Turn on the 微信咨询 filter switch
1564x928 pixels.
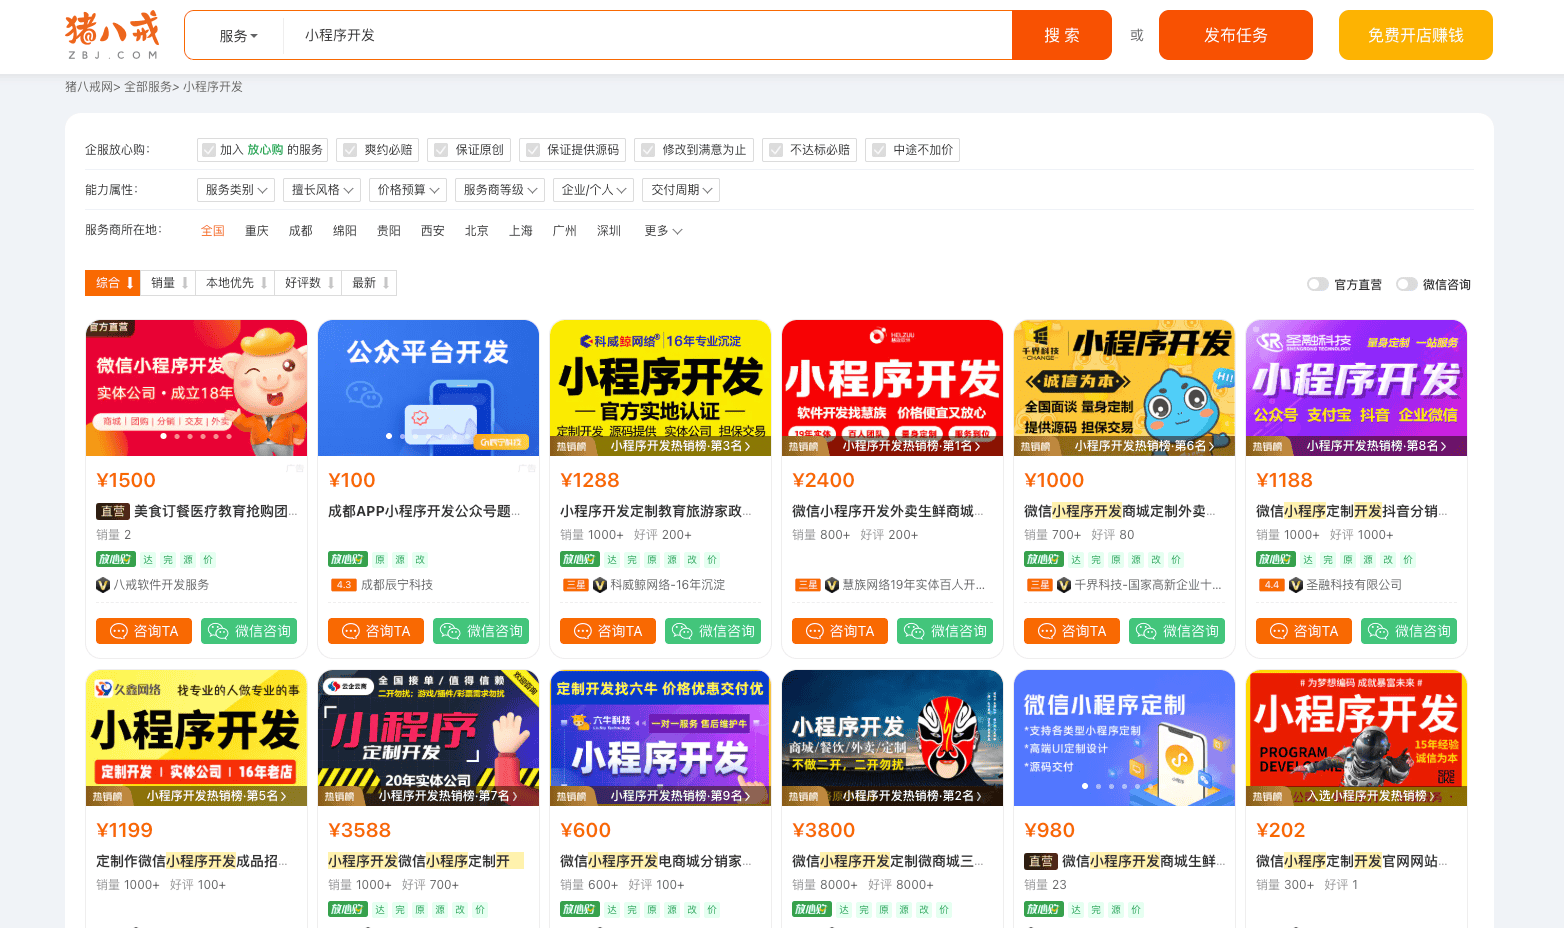(x=1405, y=284)
